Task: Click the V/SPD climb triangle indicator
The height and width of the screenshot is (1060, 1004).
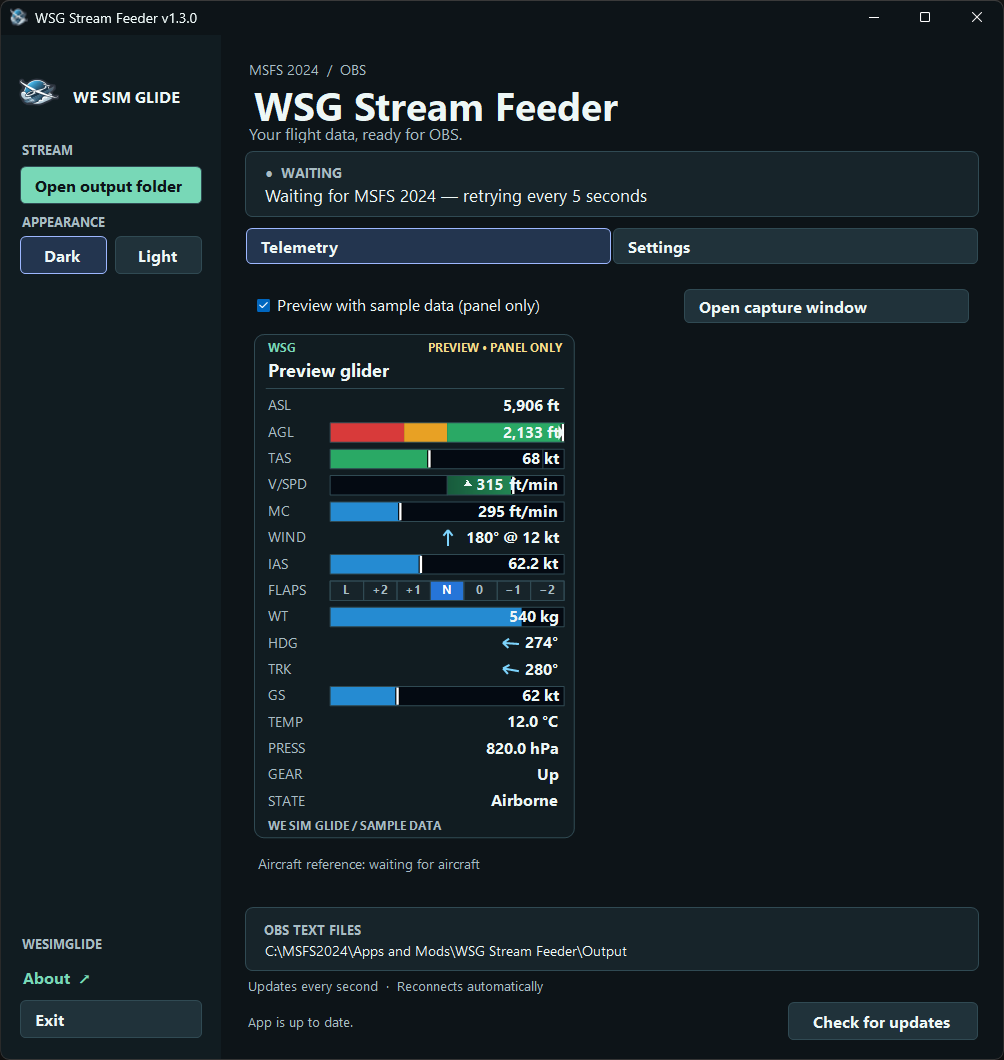Action: click(468, 483)
